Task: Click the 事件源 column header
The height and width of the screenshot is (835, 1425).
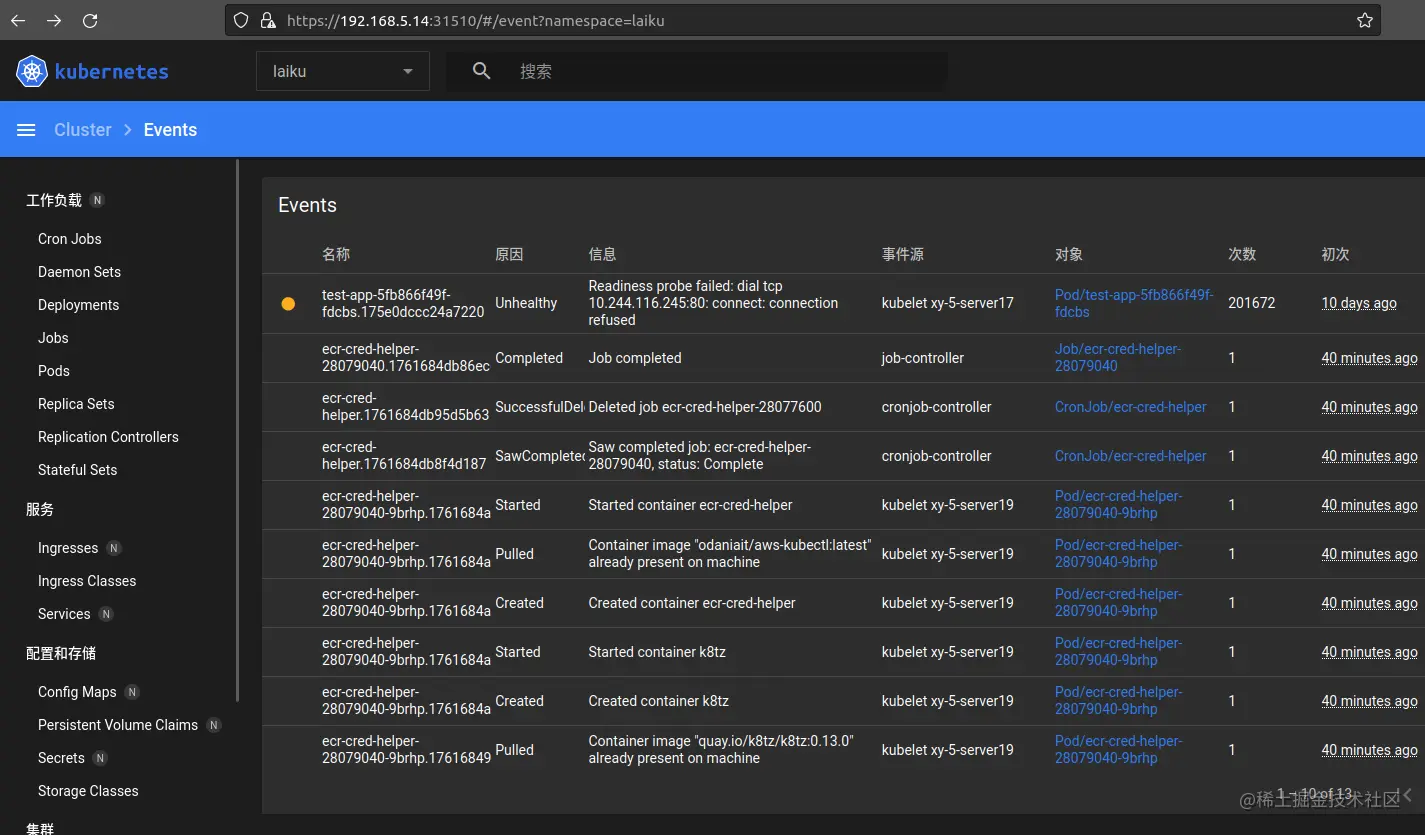Action: 902,254
